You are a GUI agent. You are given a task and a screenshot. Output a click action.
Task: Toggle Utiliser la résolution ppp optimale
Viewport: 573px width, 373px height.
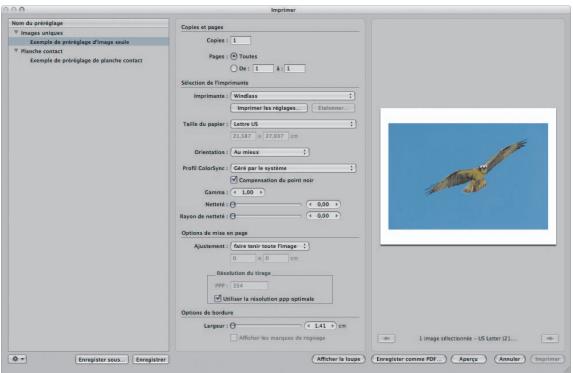tap(218, 298)
